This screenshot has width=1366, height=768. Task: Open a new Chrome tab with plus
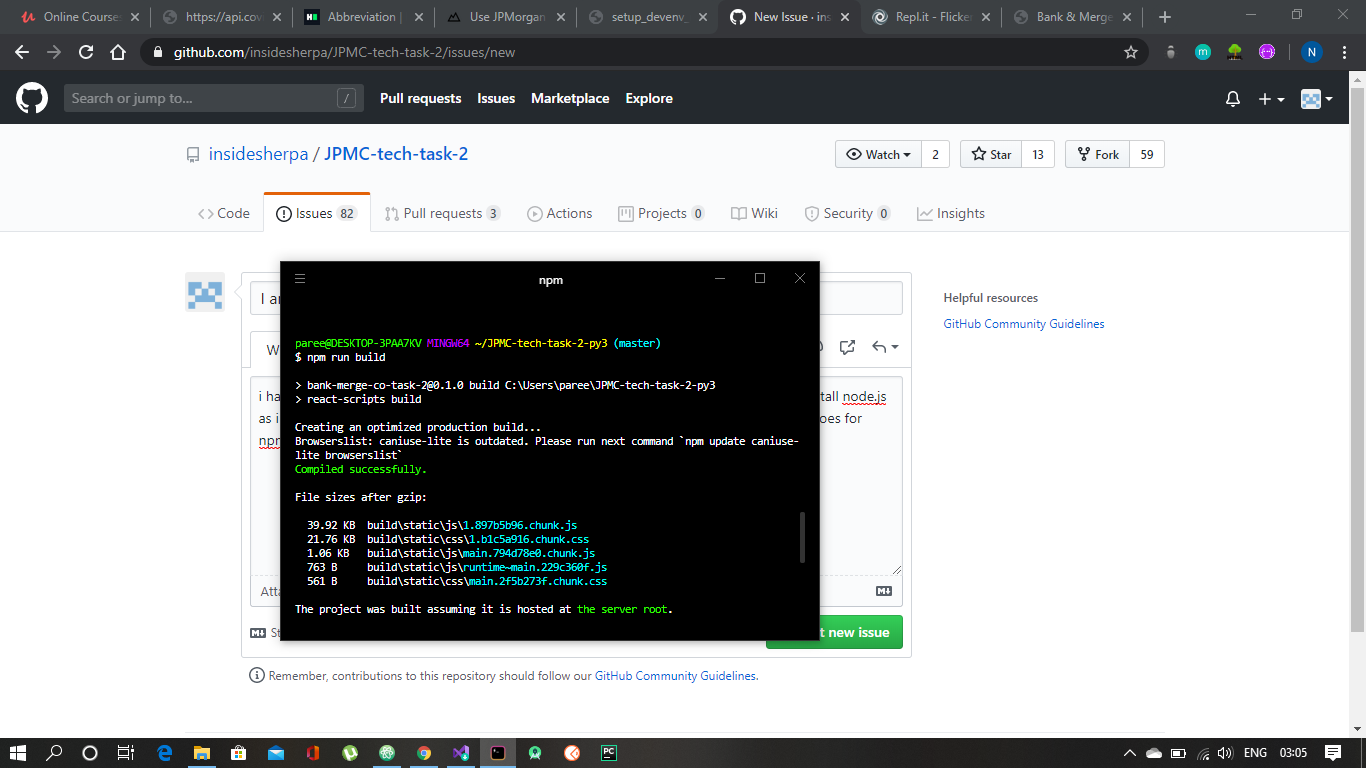click(1164, 17)
